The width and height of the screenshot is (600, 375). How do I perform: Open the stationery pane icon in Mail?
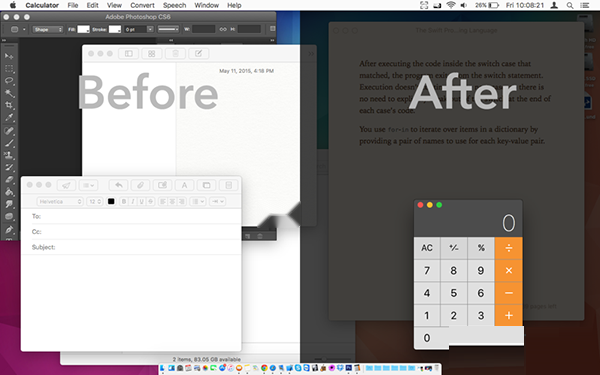228,185
